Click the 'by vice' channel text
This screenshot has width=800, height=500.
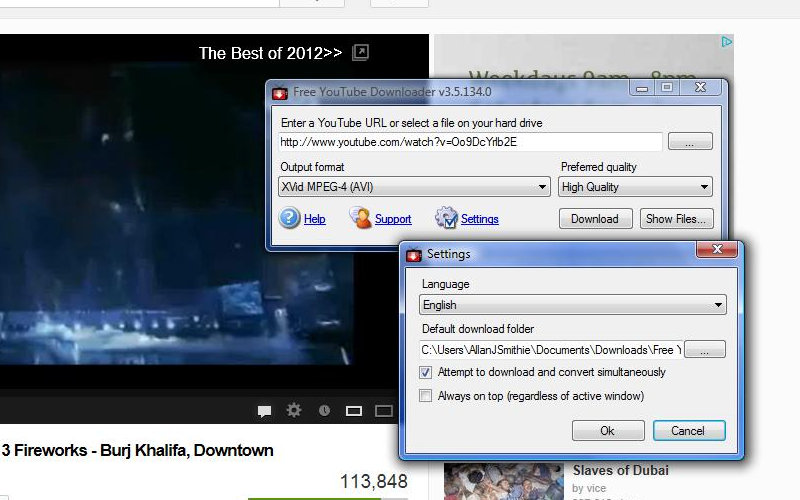(x=589, y=488)
